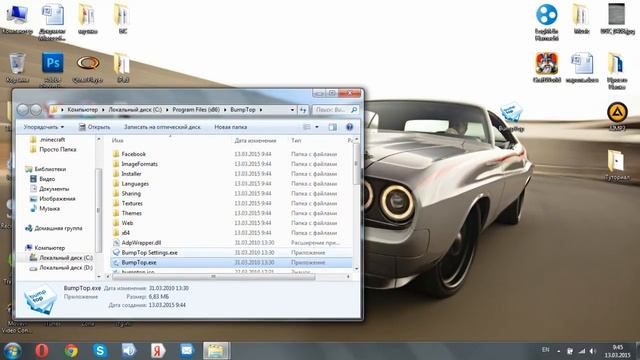Open Skype from the taskbar

(x=100, y=351)
